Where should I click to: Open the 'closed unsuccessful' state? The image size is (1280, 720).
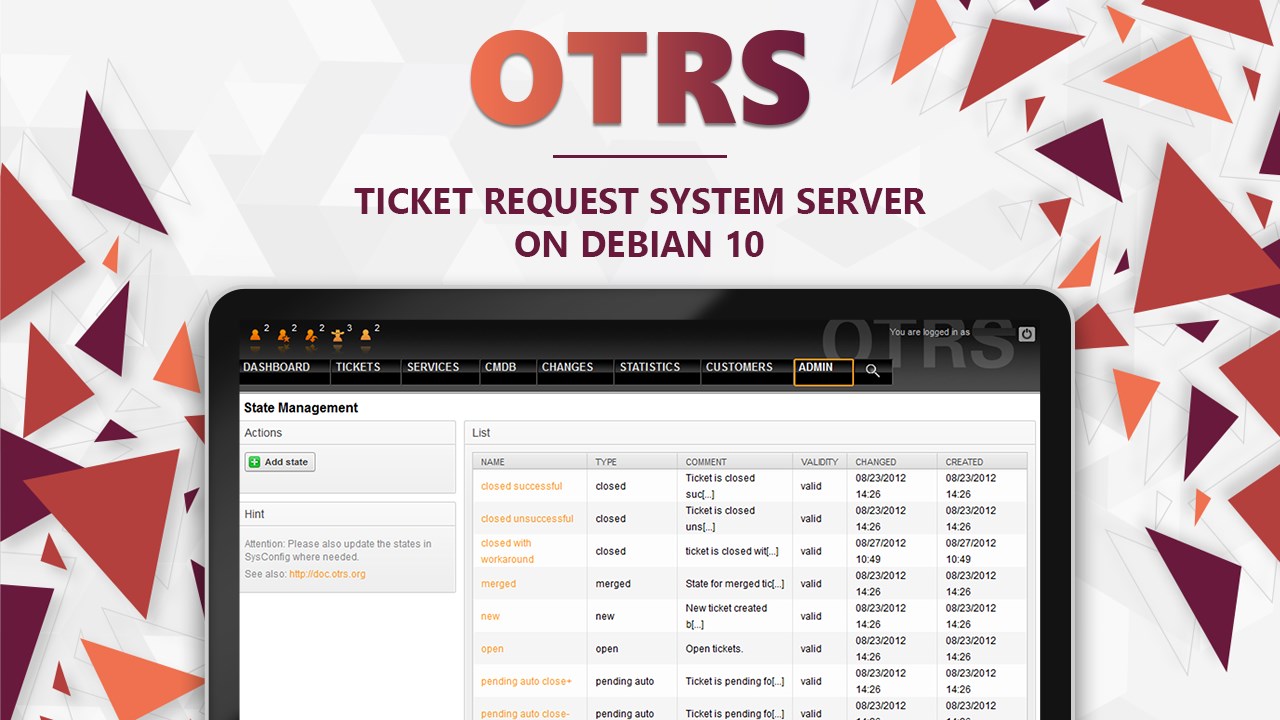[527, 519]
